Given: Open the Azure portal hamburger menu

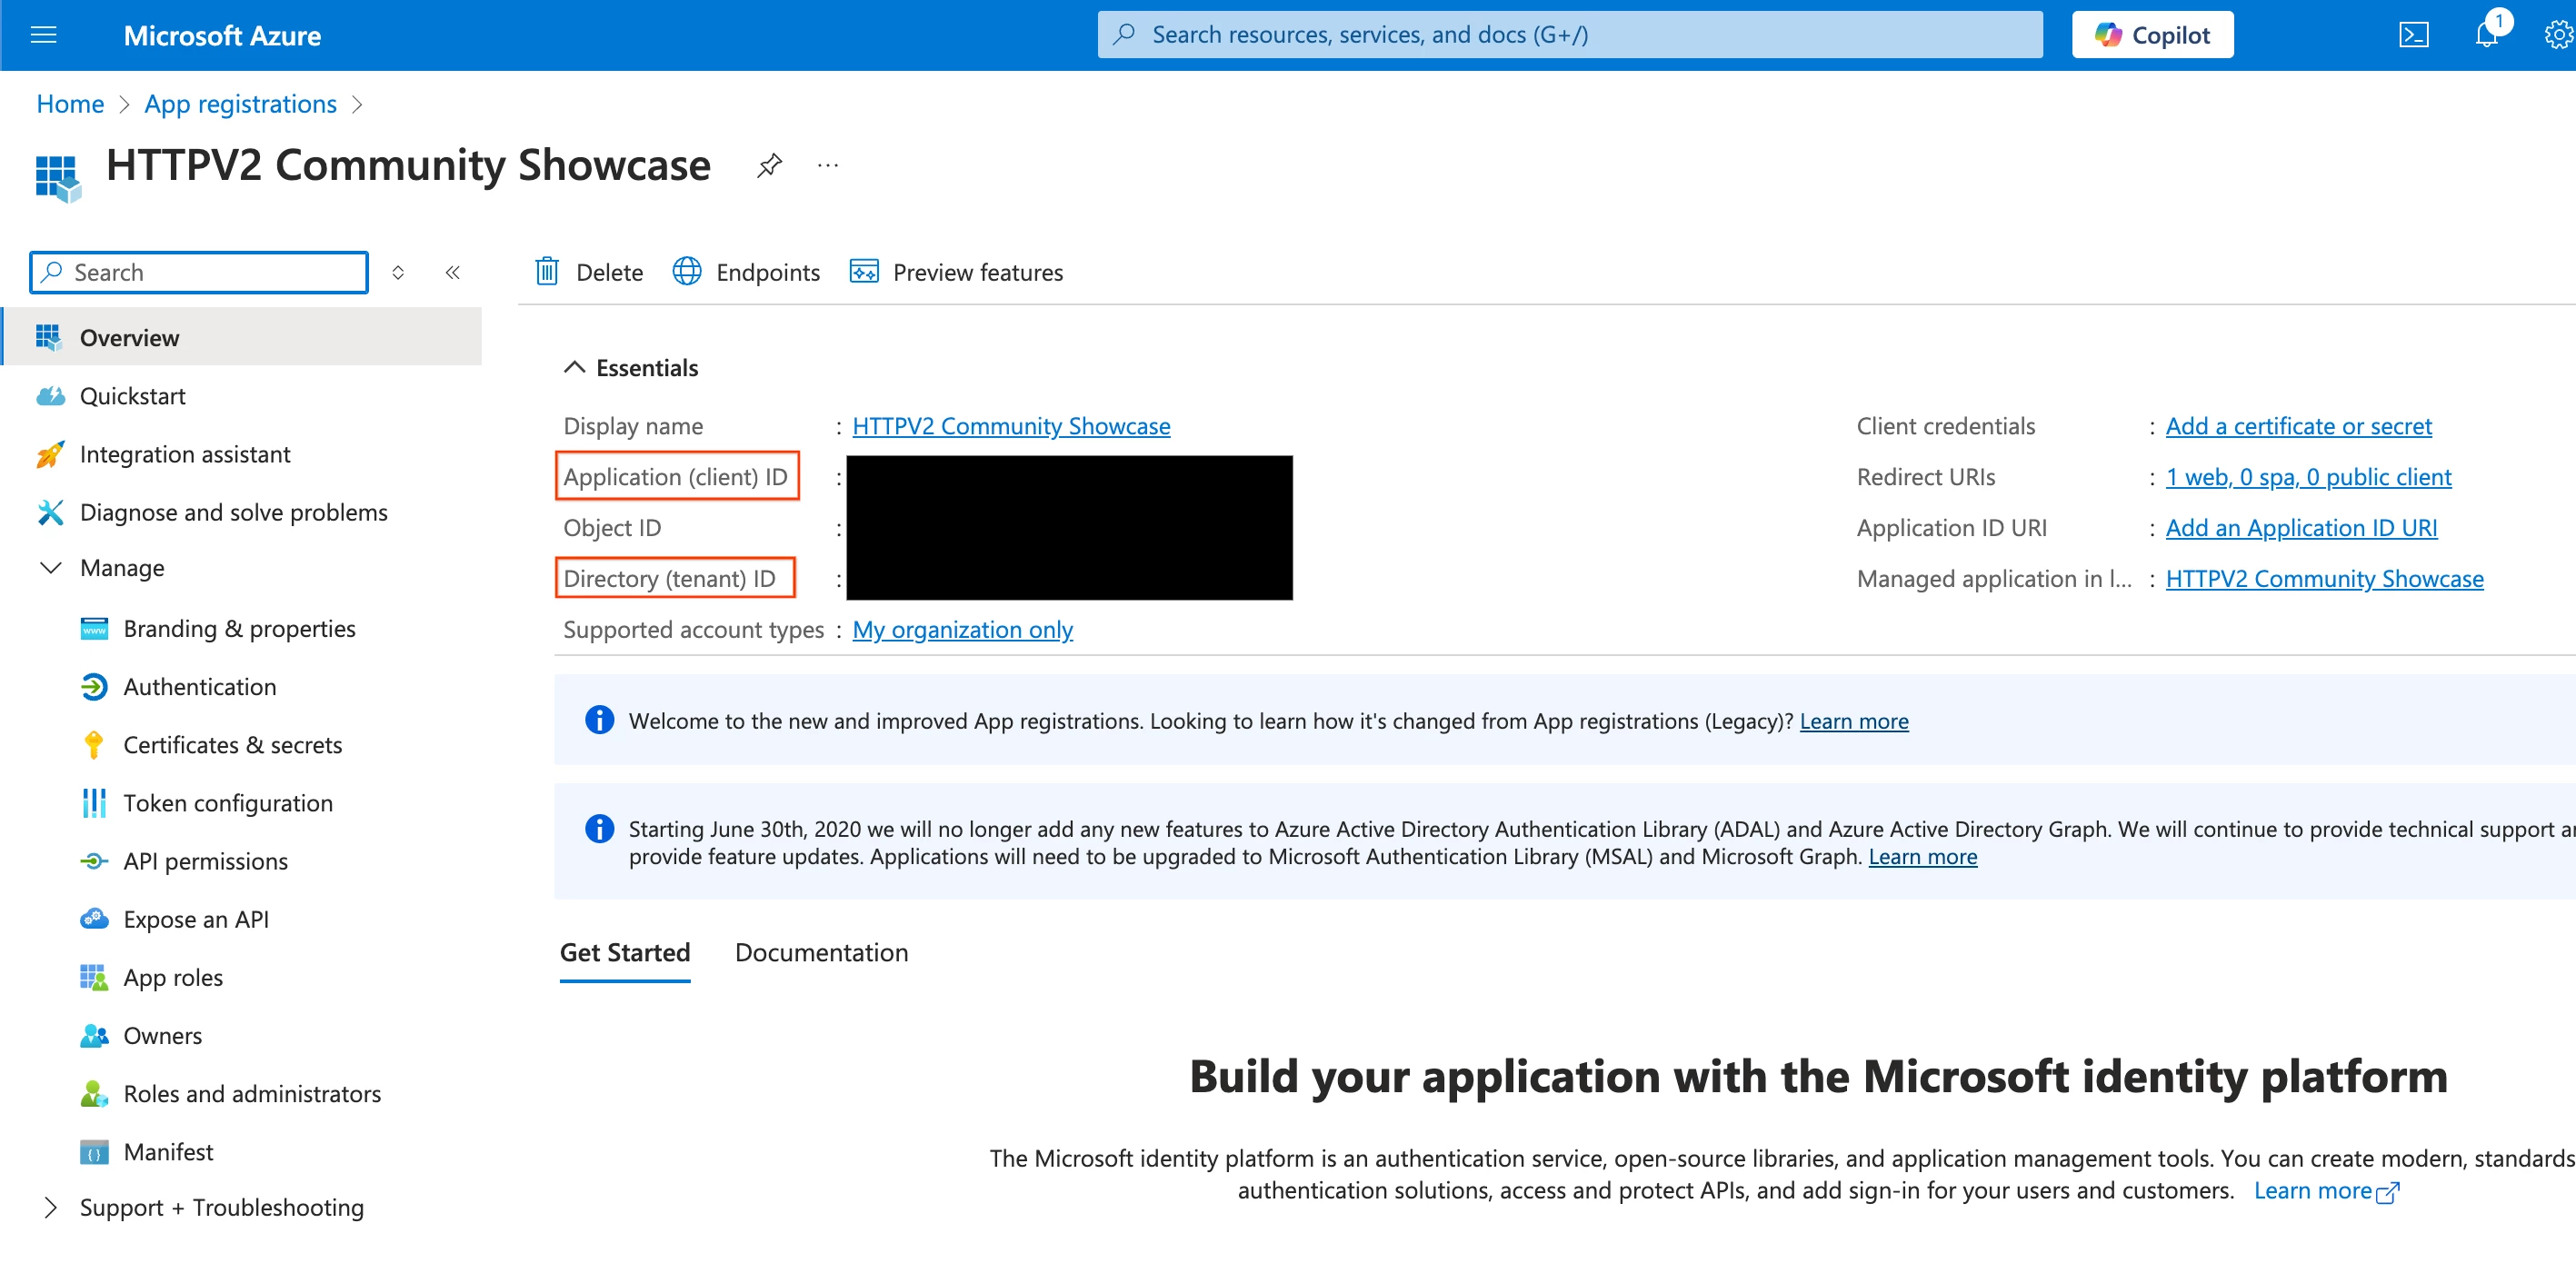Looking at the screenshot, I should click(x=44, y=35).
